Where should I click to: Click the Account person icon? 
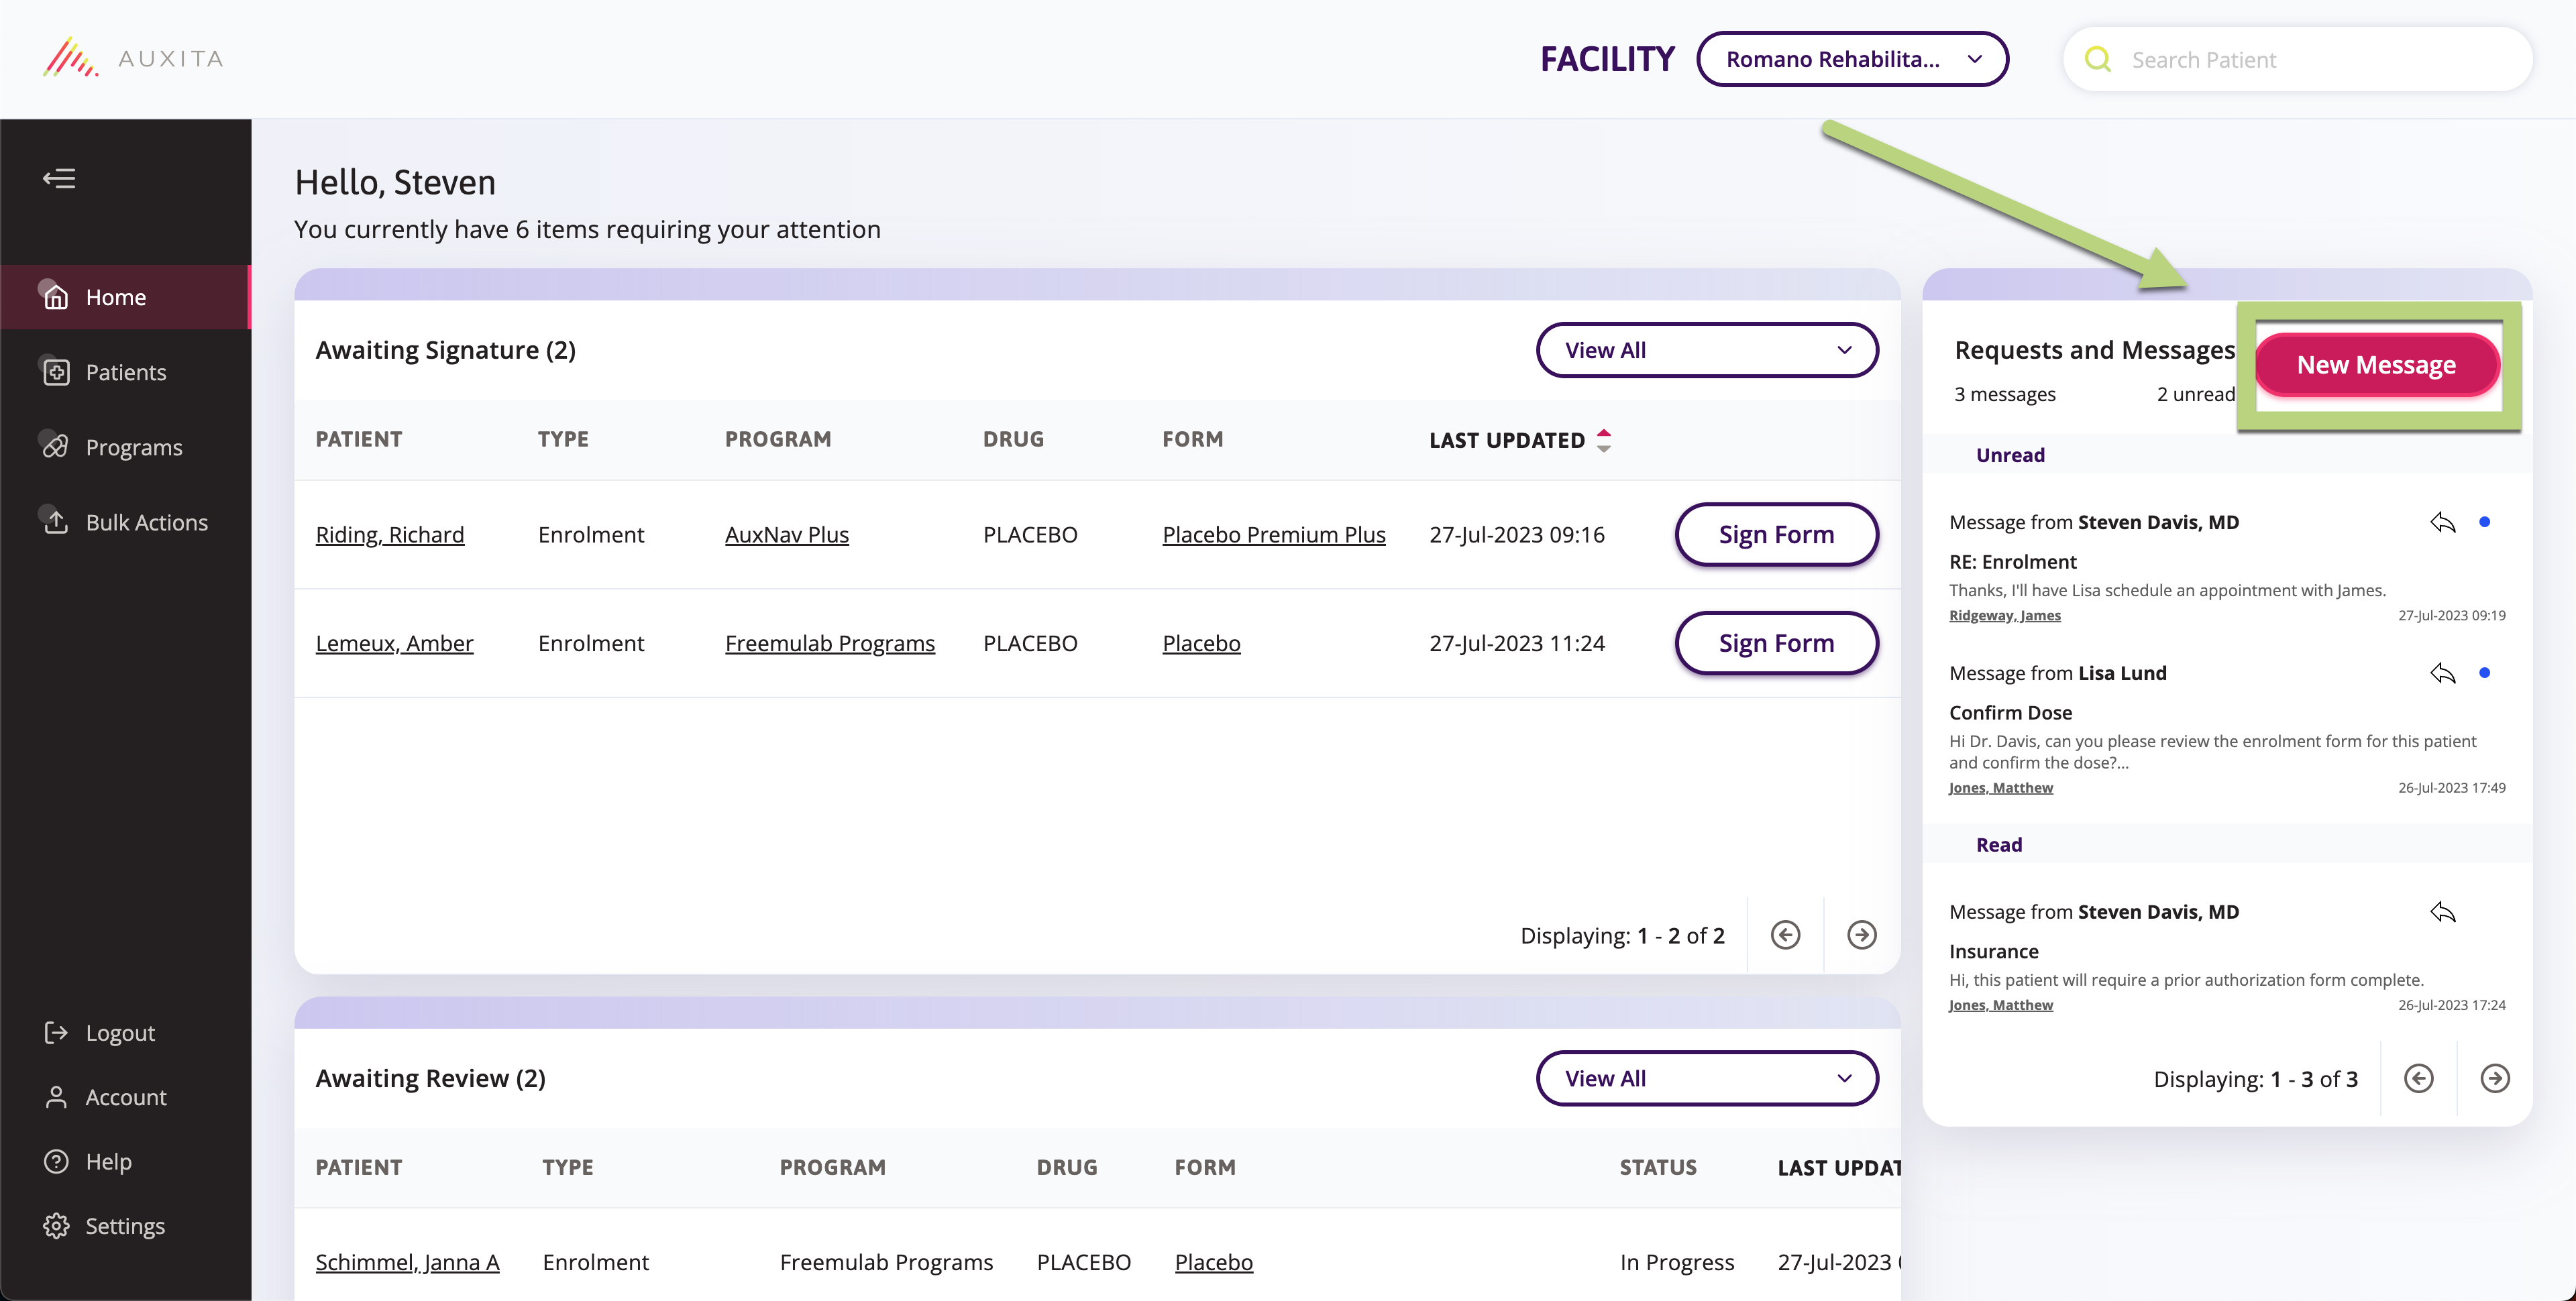coord(55,1097)
